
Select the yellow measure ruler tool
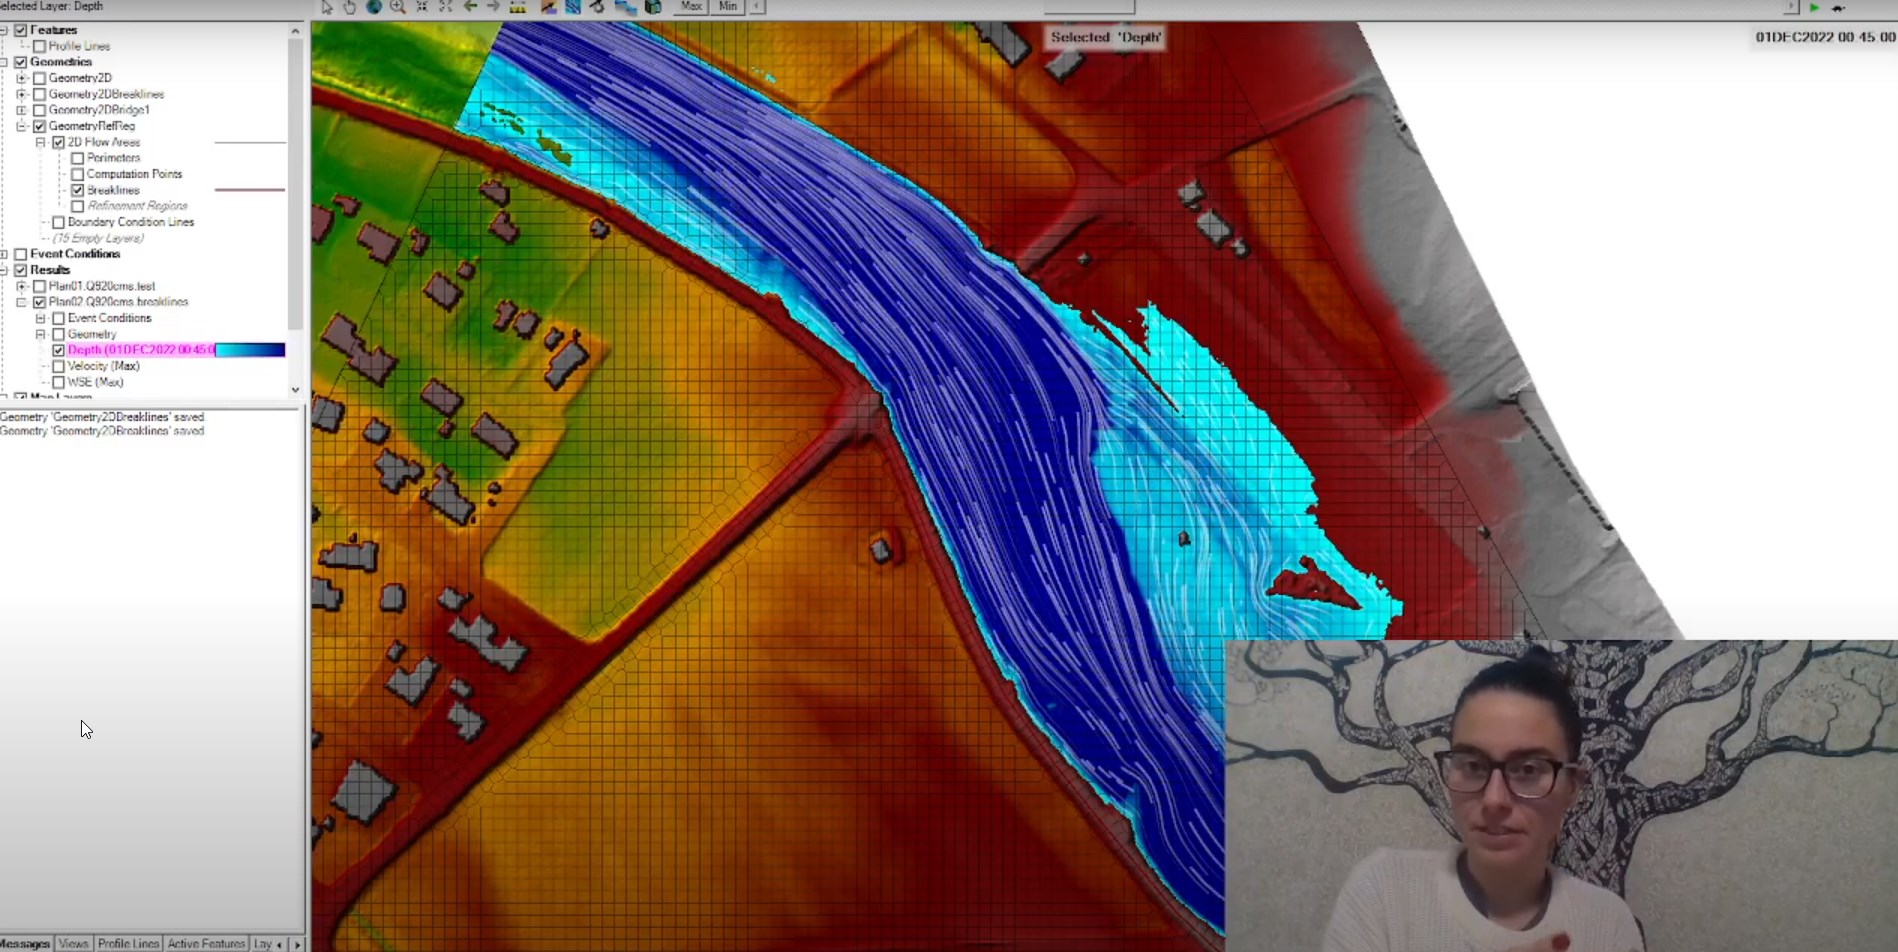(518, 7)
